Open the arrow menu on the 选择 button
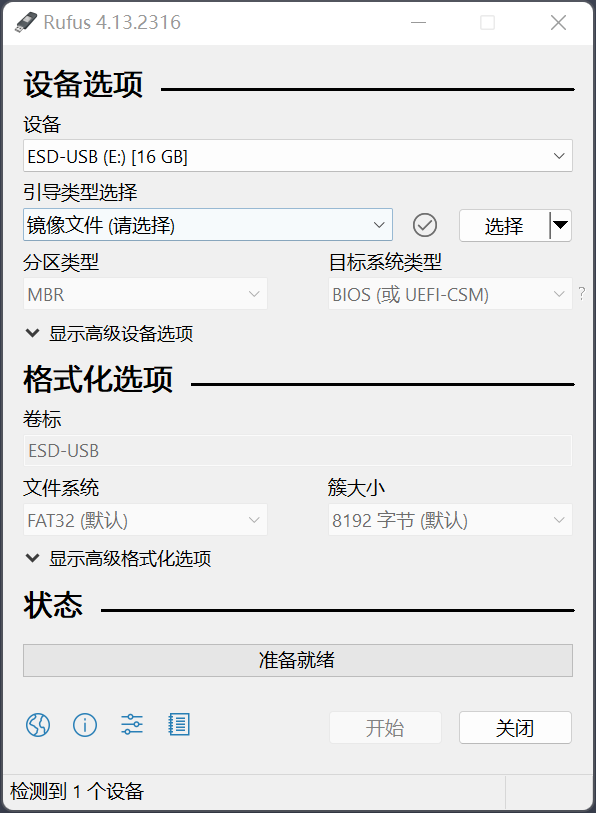Viewport: 596px width, 813px height. click(559, 225)
